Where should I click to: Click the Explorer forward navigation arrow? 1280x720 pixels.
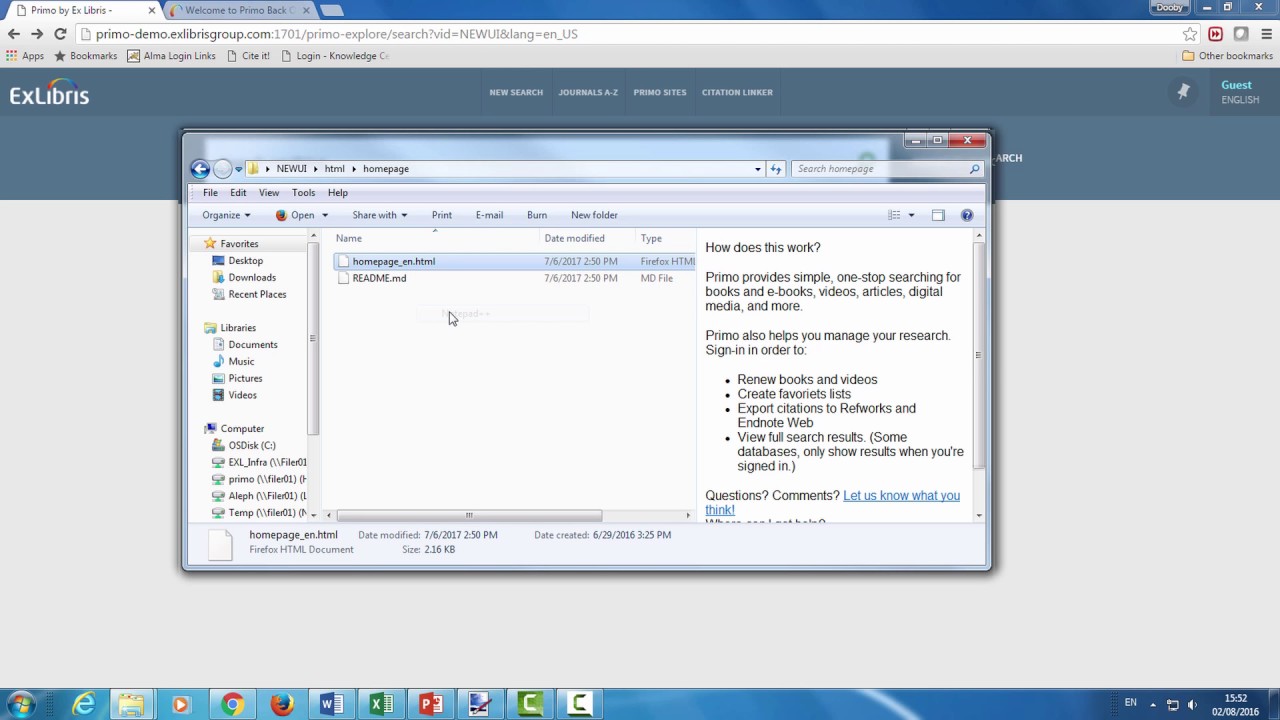(222, 169)
